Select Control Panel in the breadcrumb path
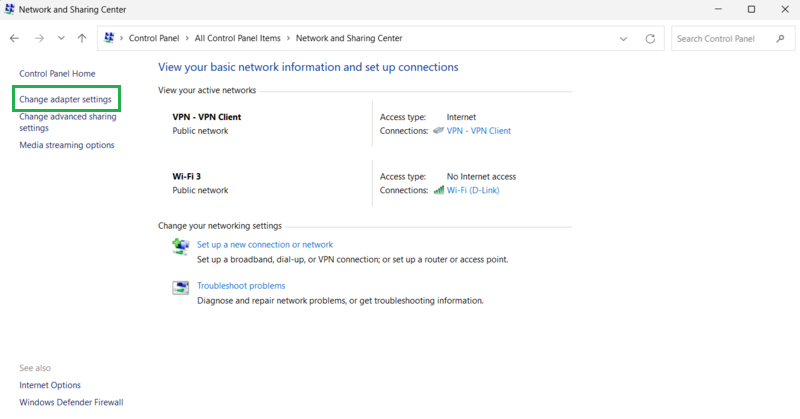 154,39
